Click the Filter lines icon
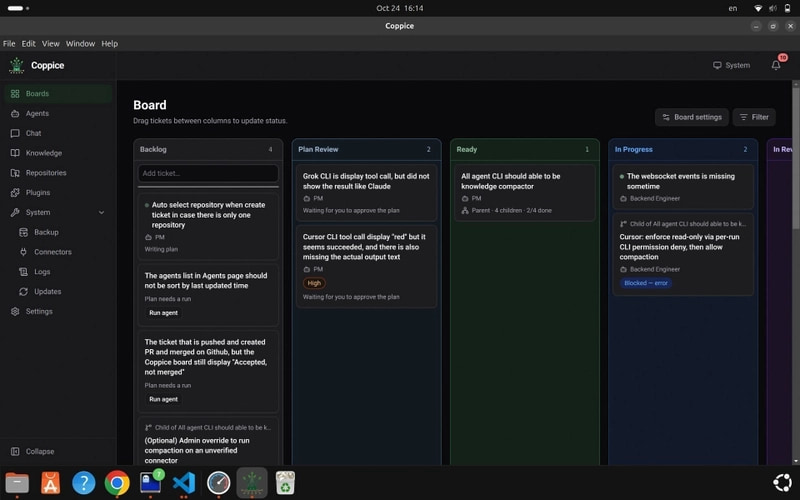800x500 pixels. coord(743,117)
